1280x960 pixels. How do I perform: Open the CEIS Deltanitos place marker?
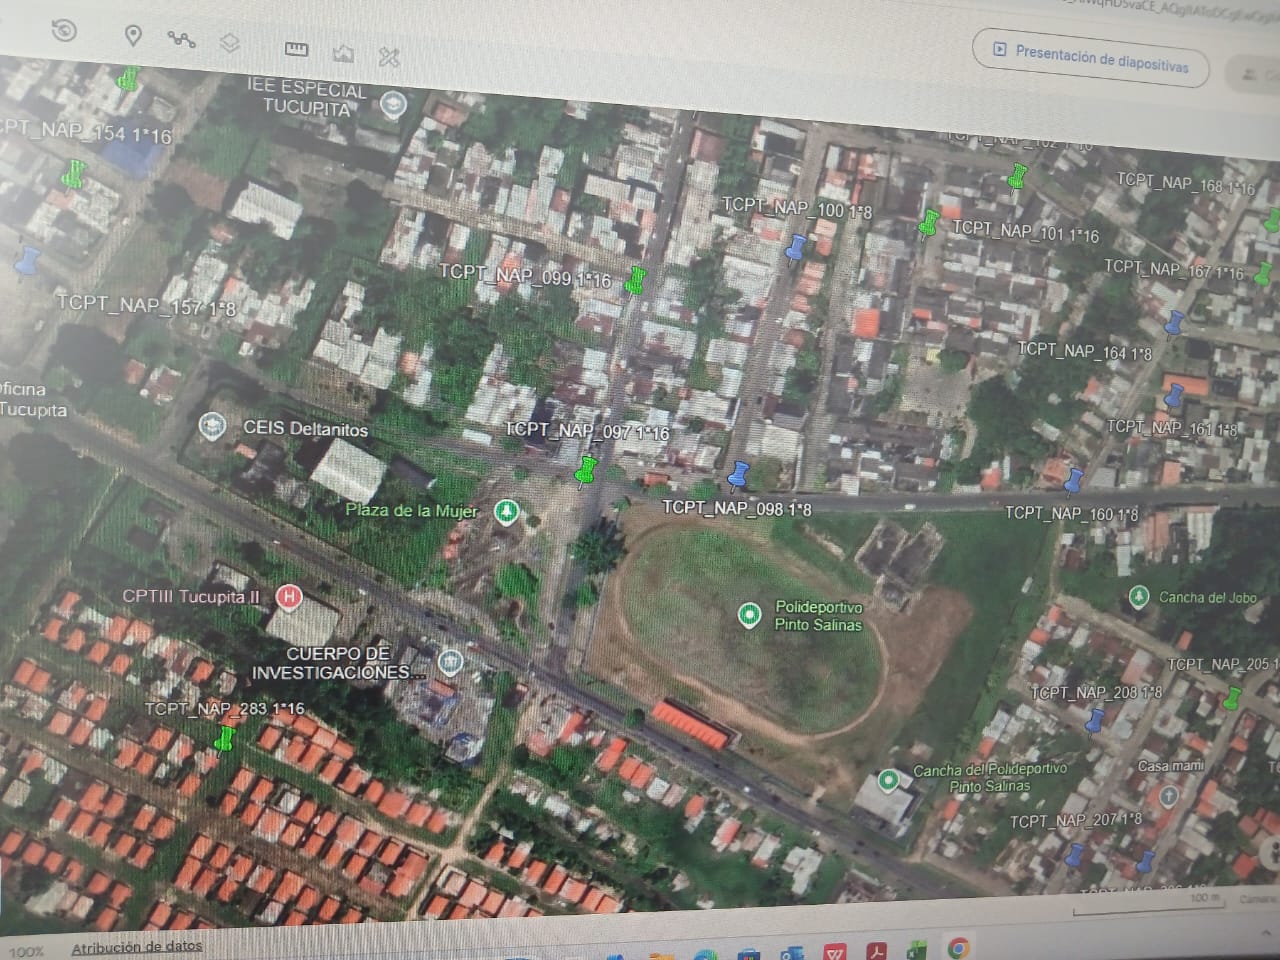pos(211,427)
